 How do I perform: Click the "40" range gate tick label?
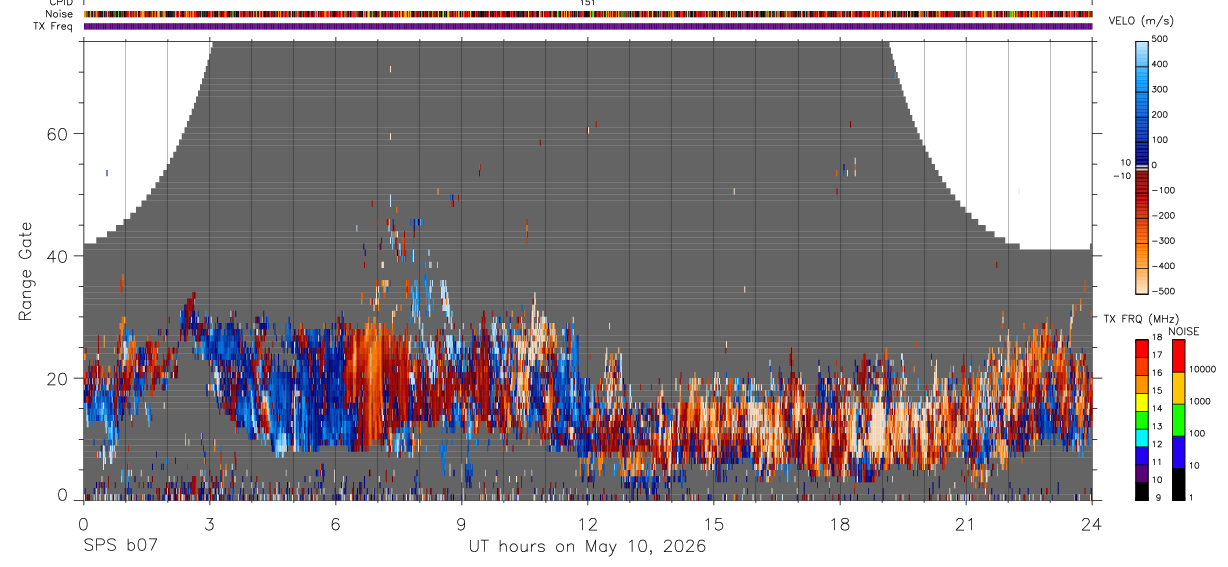coord(57,256)
